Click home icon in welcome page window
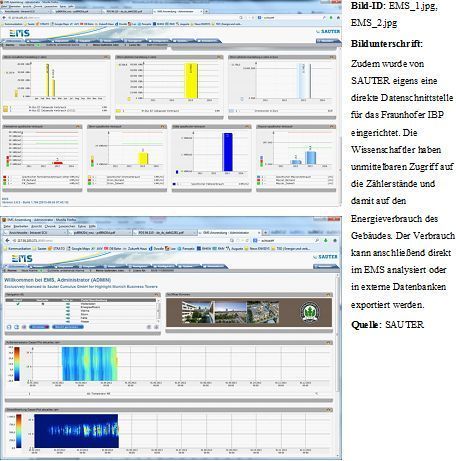456x461 pixels. pyautogui.click(x=335, y=240)
